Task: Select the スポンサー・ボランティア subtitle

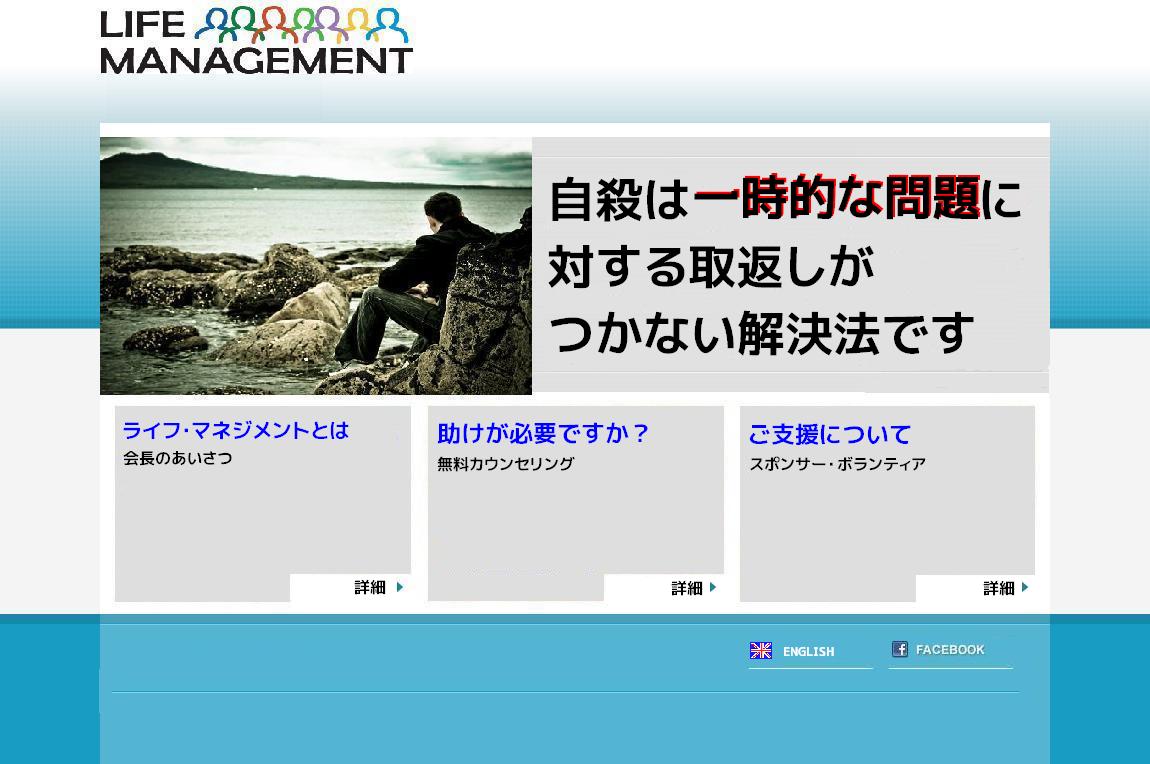Action: tap(837, 464)
